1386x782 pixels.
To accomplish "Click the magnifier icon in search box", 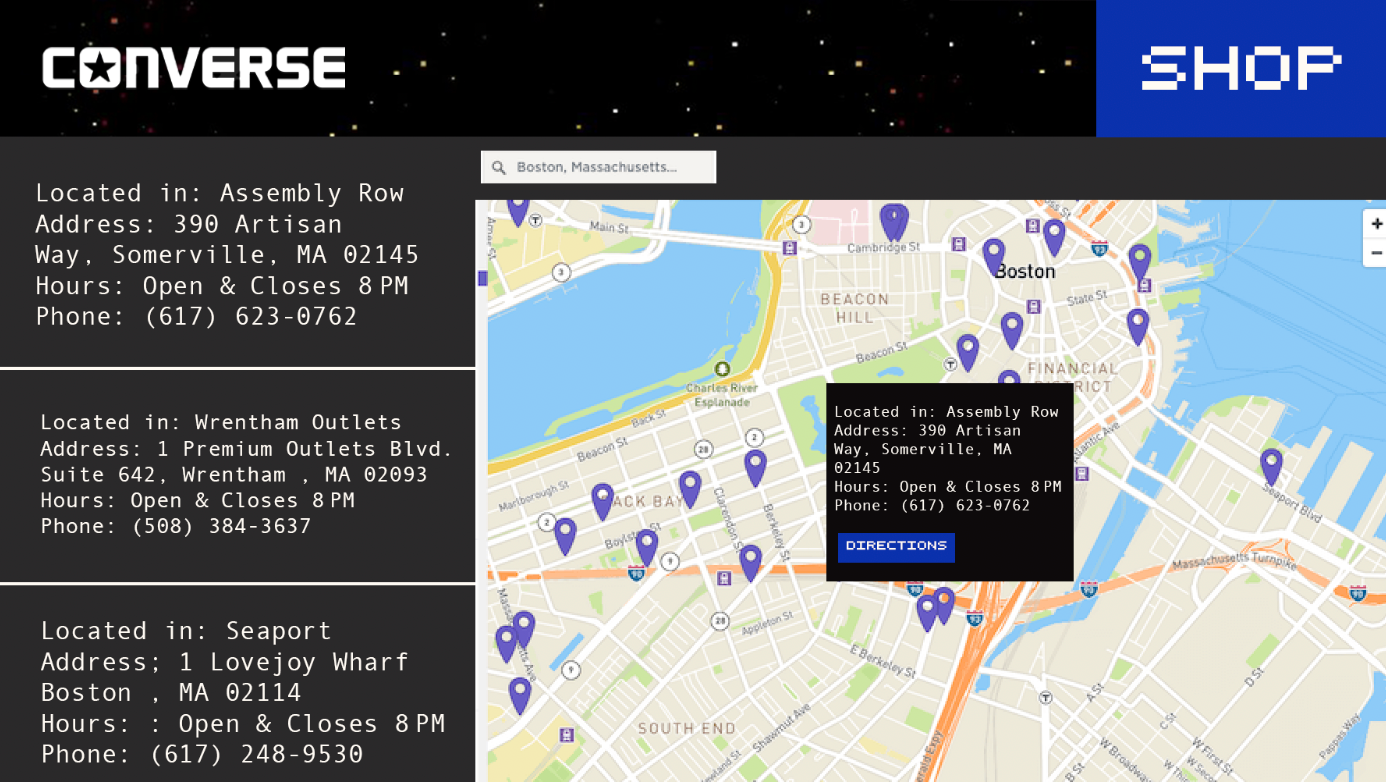I will (x=499, y=167).
